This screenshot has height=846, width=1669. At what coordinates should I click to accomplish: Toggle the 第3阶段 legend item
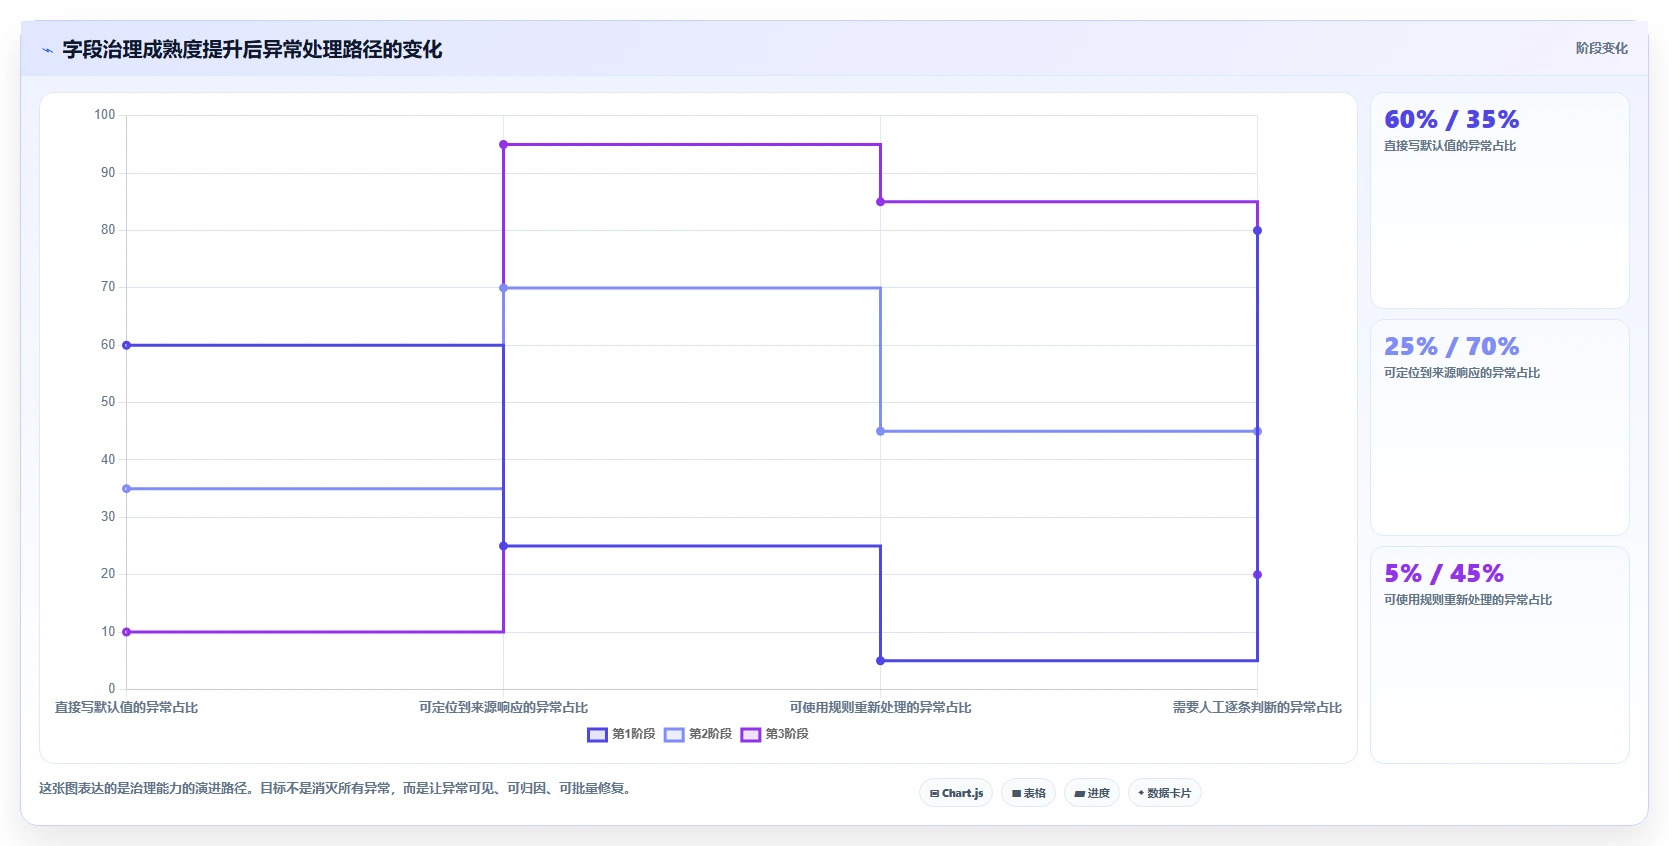pos(775,734)
